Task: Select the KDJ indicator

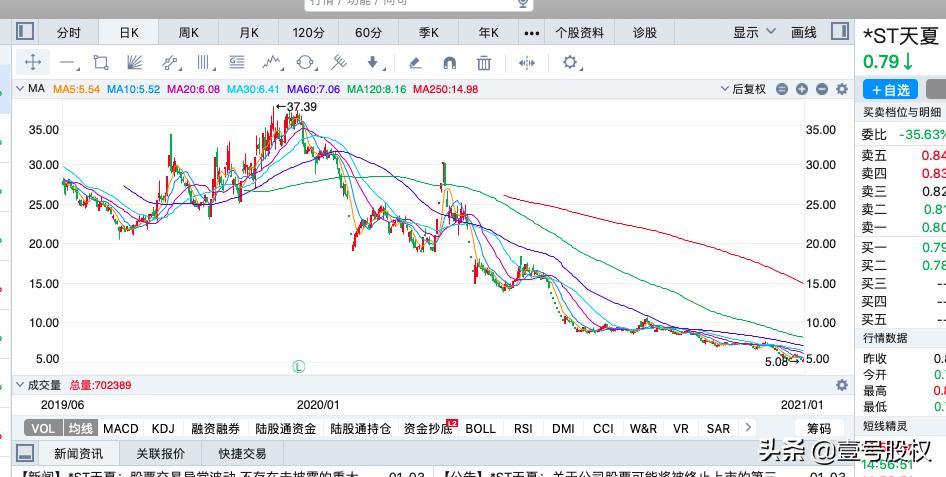Action: pos(163,428)
